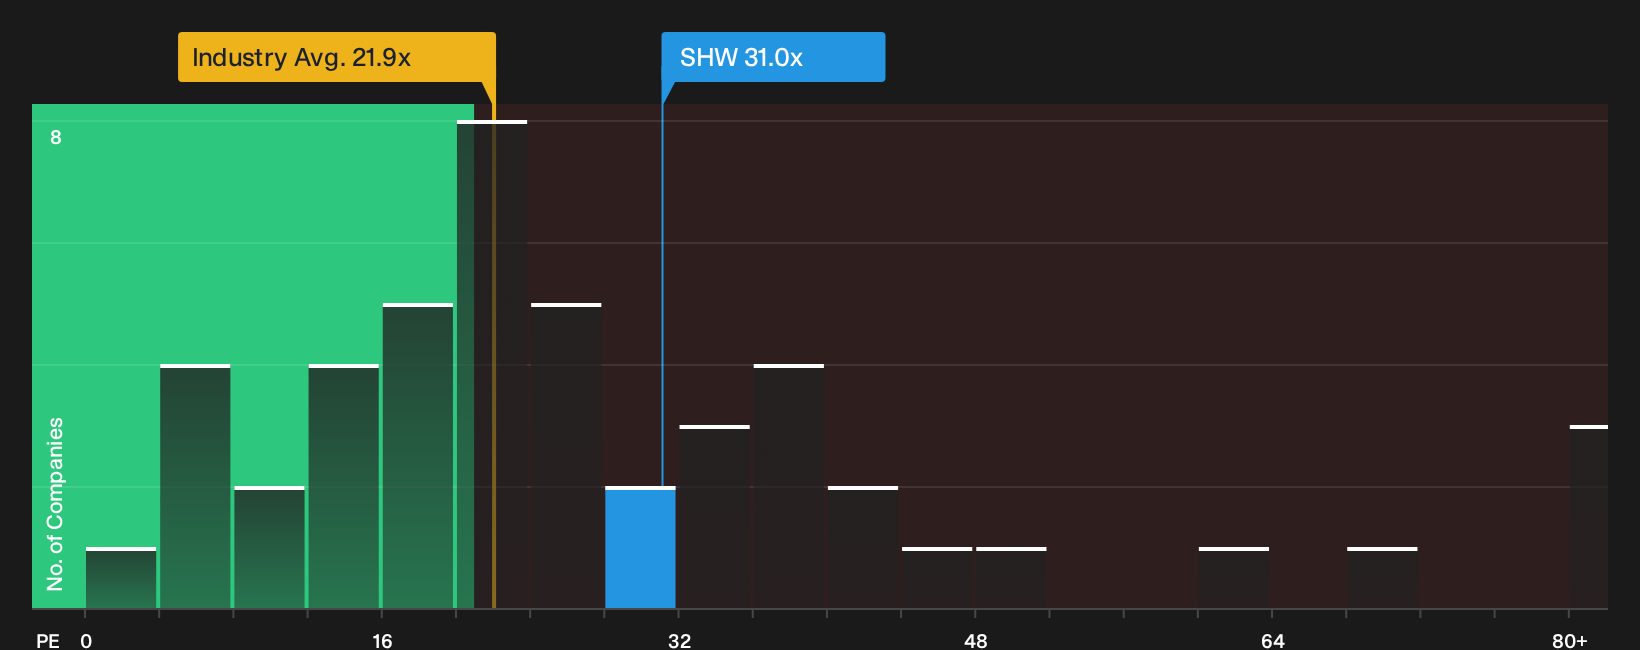Screen dimensions: 1640x650
Task: Select the highlighted blue SHW histogram bar
Action: (x=640, y=548)
